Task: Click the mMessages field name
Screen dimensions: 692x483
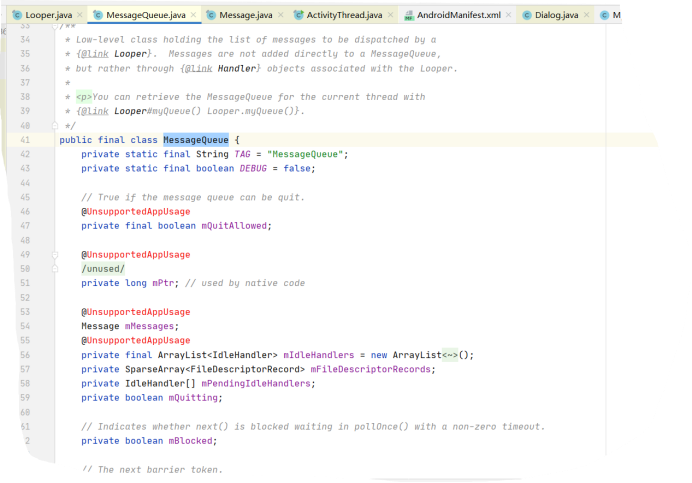Action: click(x=149, y=326)
